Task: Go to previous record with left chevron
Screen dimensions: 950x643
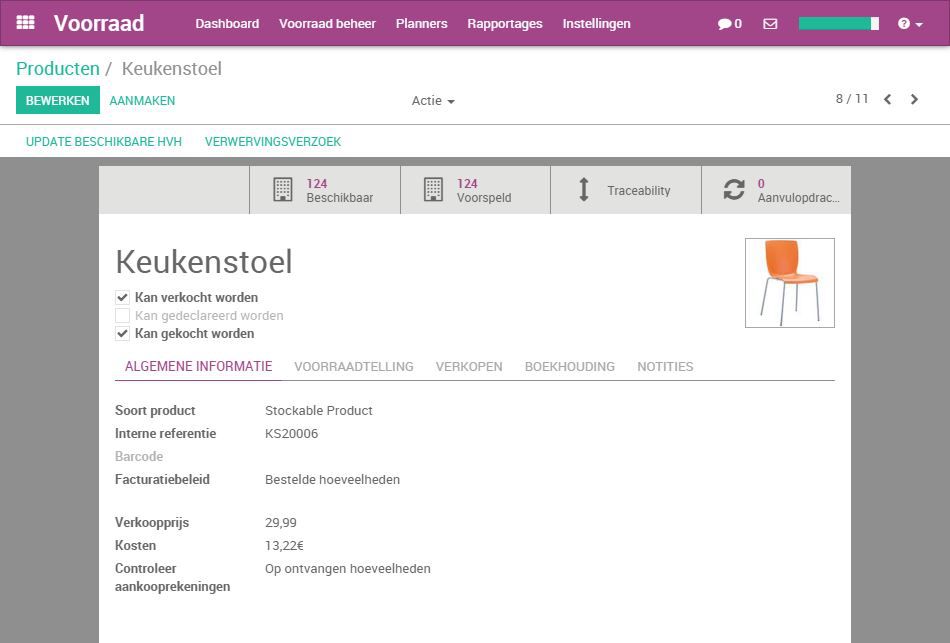Action: pos(886,100)
